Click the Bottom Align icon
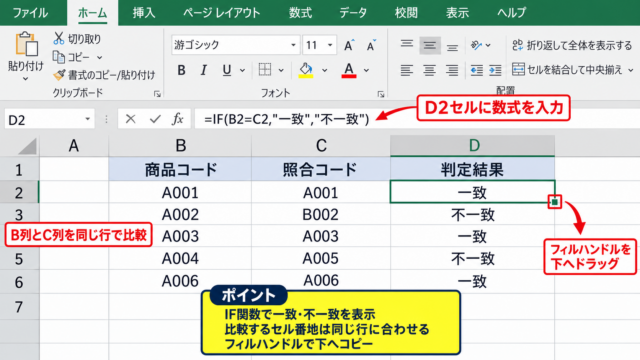This screenshot has height=360, width=640. tap(452, 46)
